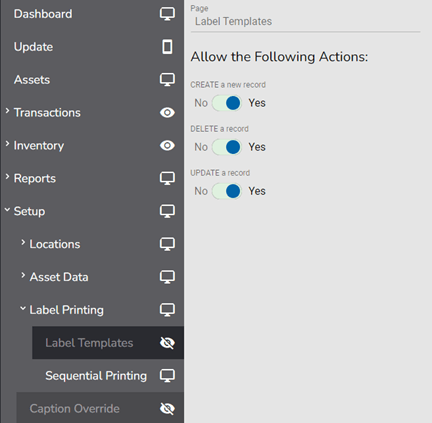Click the monitor icon beside Dashboard

coord(167,14)
